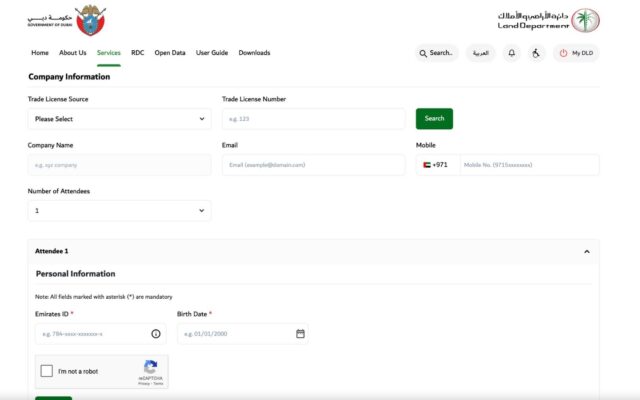Click the green Search button

click(434, 119)
